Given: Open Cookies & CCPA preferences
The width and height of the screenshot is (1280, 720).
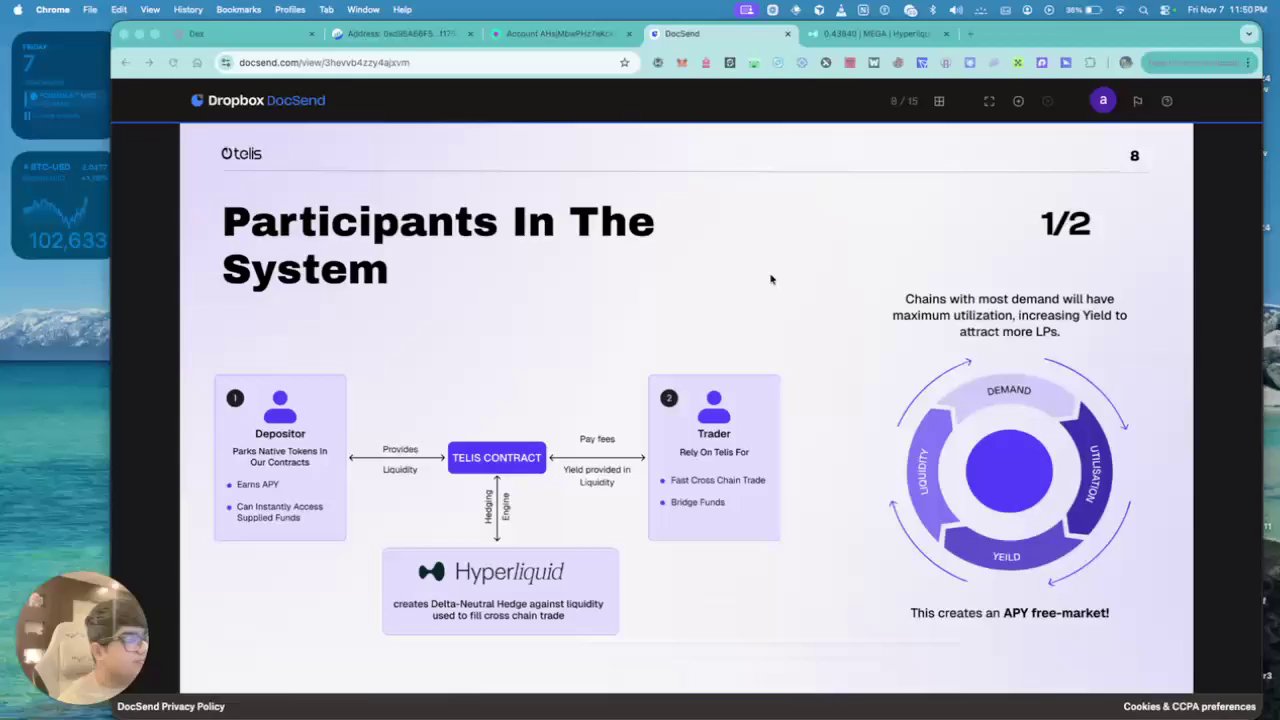Looking at the screenshot, I should [1189, 706].
